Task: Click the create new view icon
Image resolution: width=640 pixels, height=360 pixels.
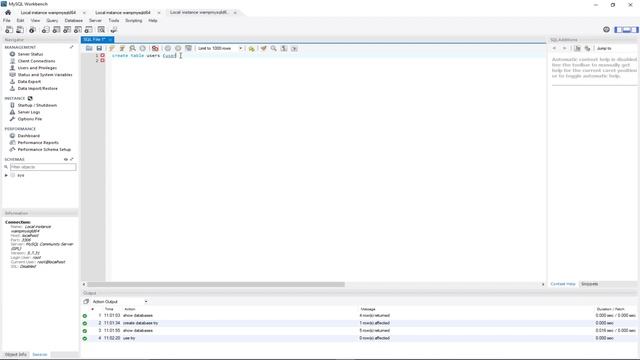Action: (67, 30)
